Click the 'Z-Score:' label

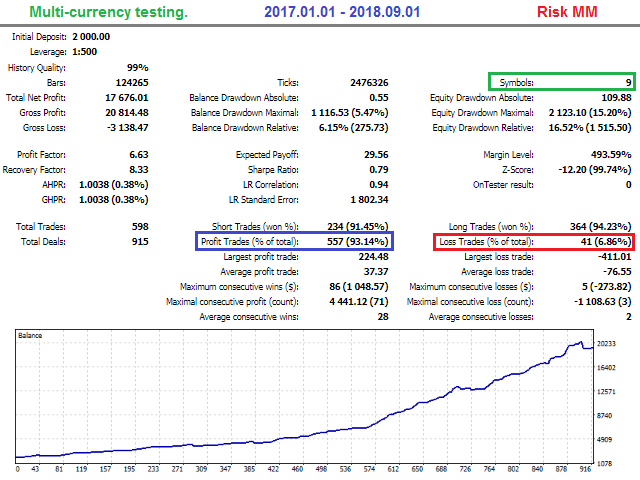(x=518, y=170)
